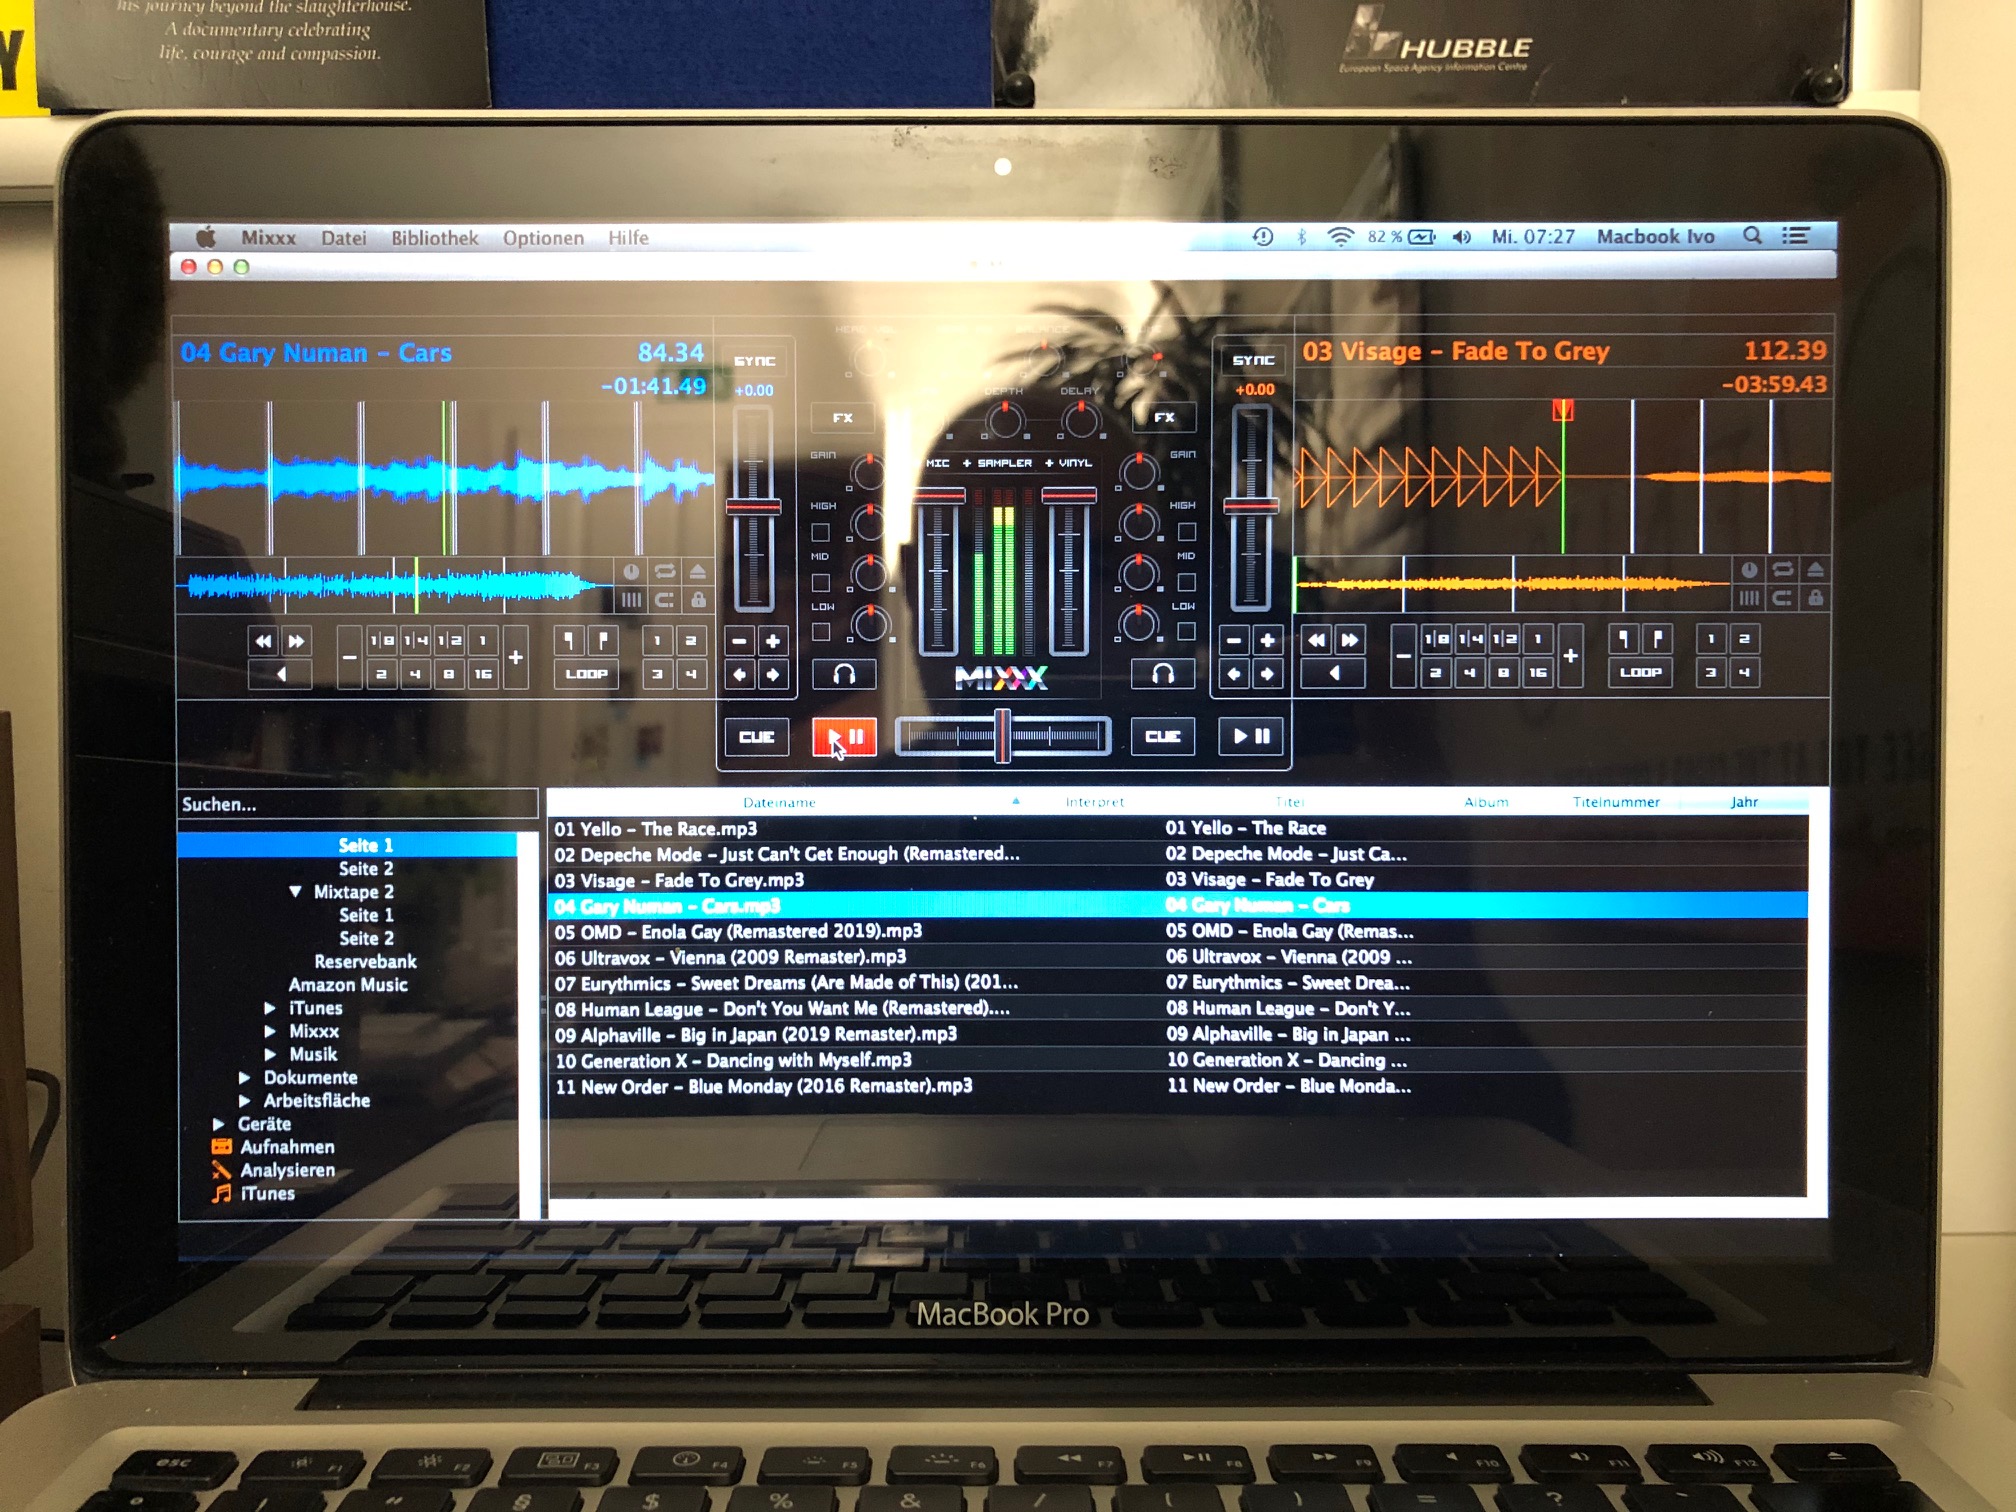Expand the Arbeitsfläche folder
This screenshot has width=2016, height=1512.
[x=244, y=1100]
